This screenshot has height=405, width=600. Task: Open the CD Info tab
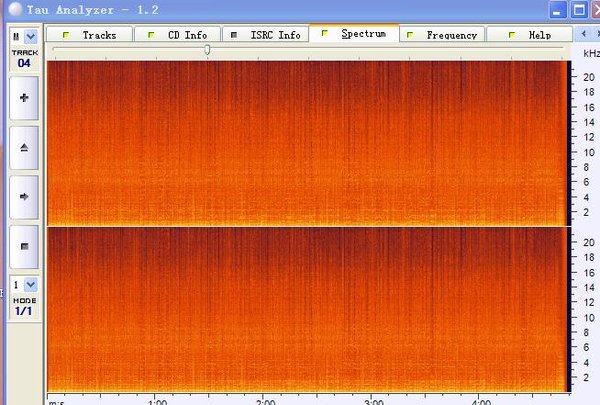pos(178,35)
